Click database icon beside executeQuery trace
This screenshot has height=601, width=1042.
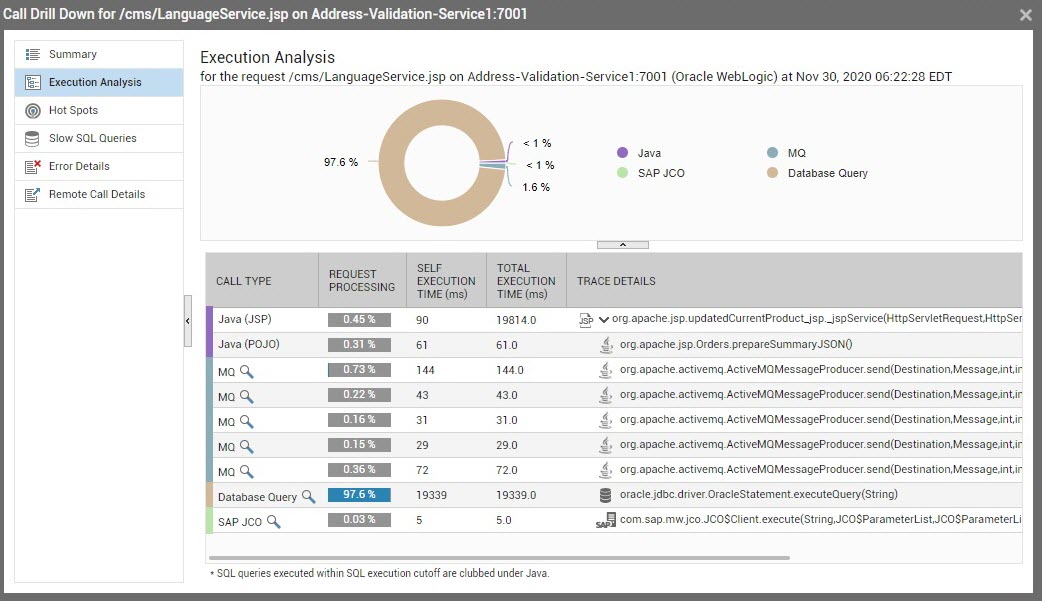coord(605,495)
